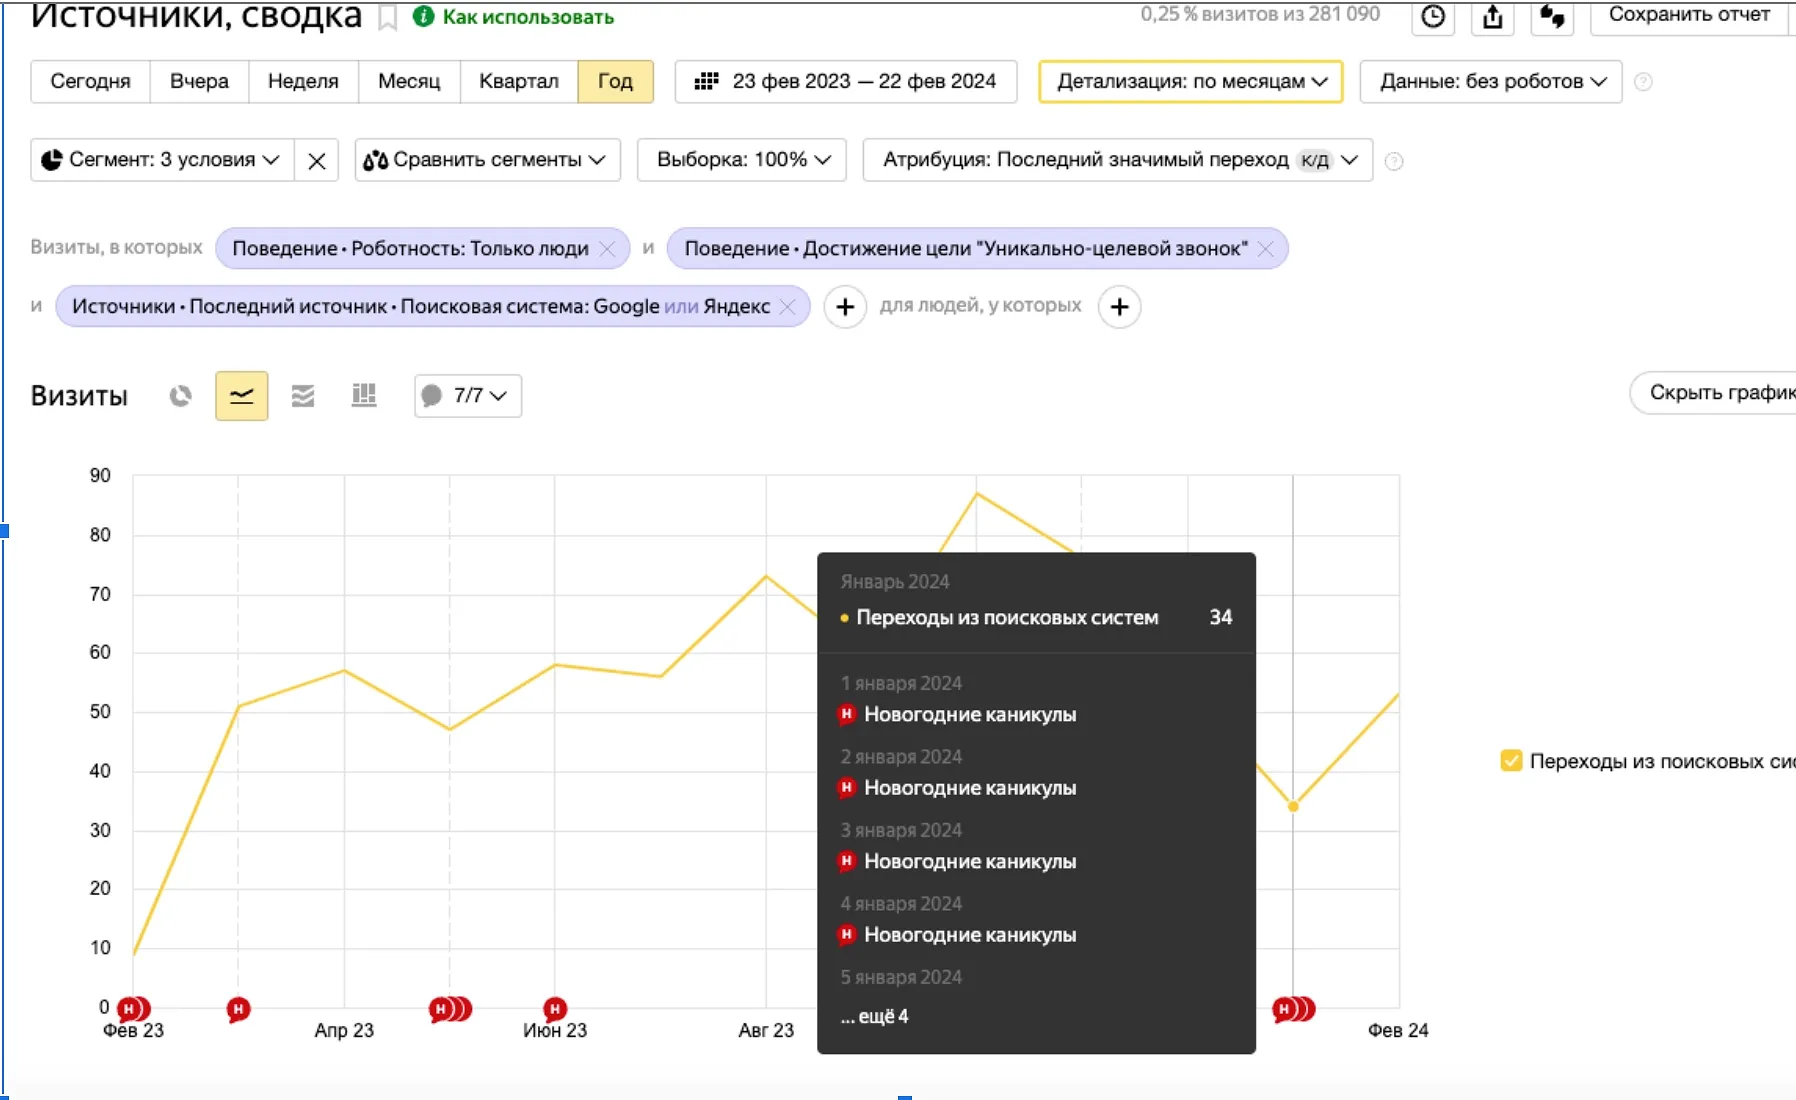The width and height of the screenshot is (1796, 1100).
Task: Open the 'Как использовать' help link
Action: coord(527,17)
